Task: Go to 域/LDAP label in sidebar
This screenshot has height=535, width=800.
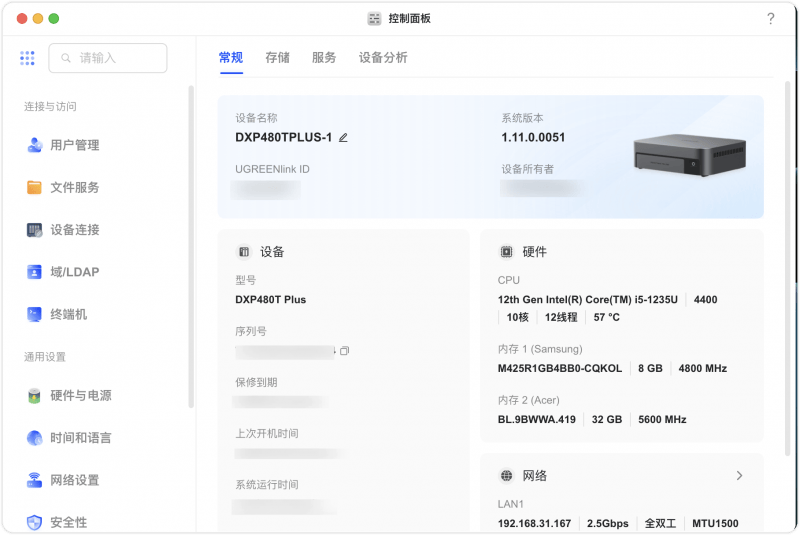Action: 75,272
